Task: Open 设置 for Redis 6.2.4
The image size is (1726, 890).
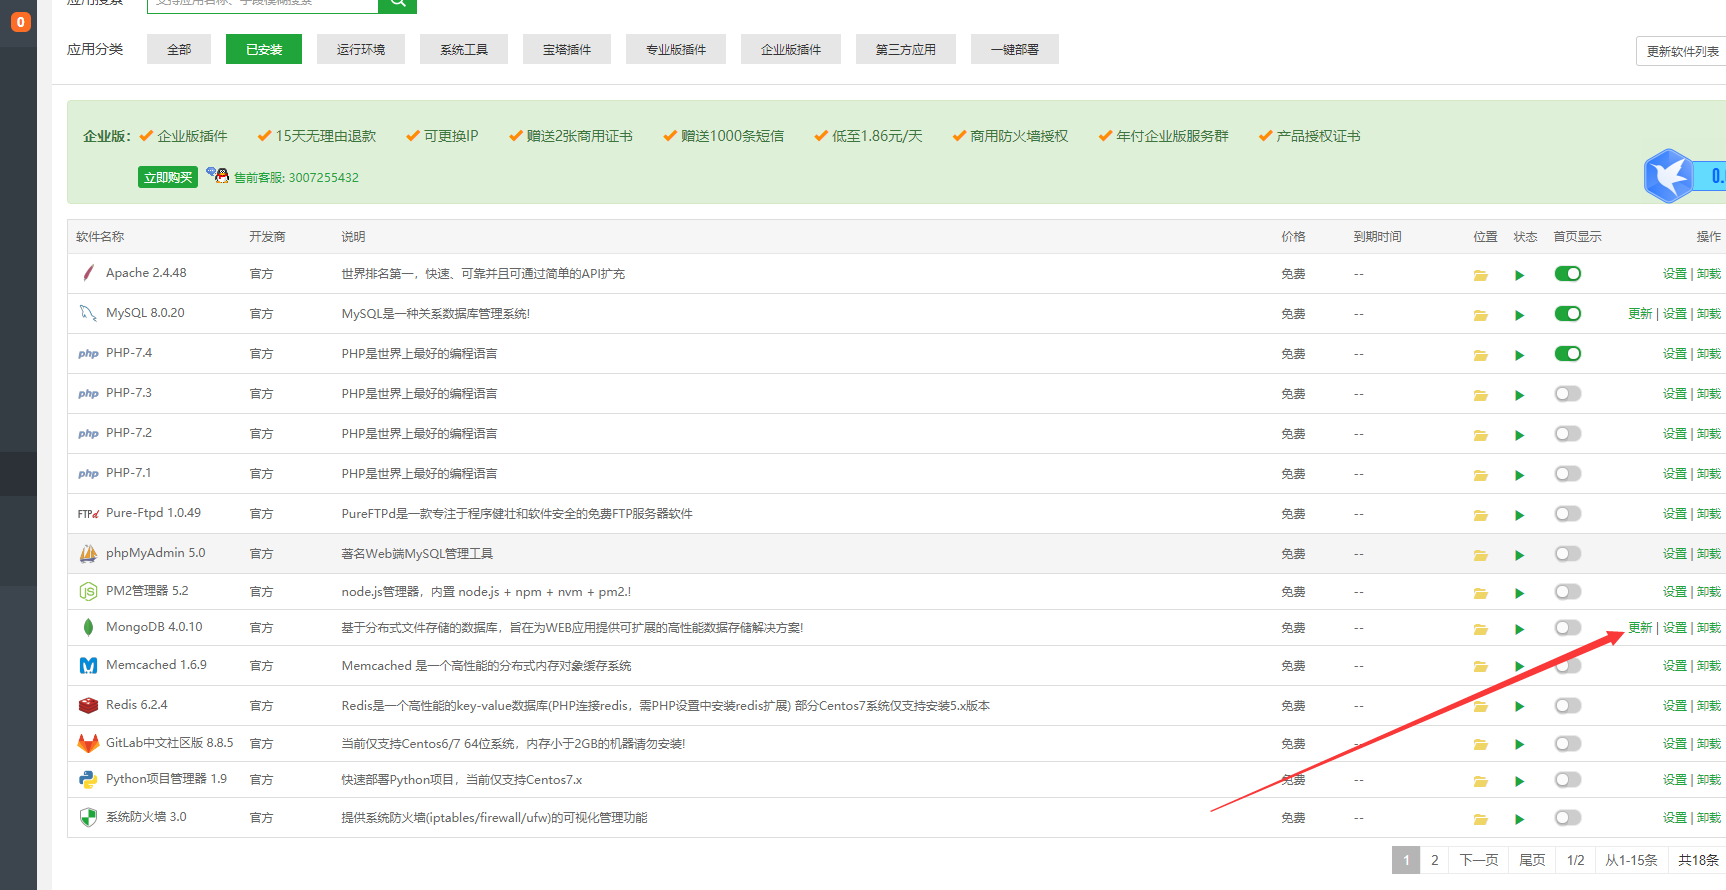Action: coord(1675,706)
